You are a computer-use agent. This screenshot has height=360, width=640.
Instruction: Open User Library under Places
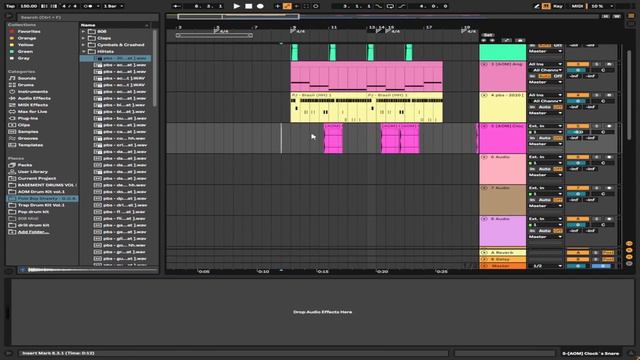click(33, 172)
